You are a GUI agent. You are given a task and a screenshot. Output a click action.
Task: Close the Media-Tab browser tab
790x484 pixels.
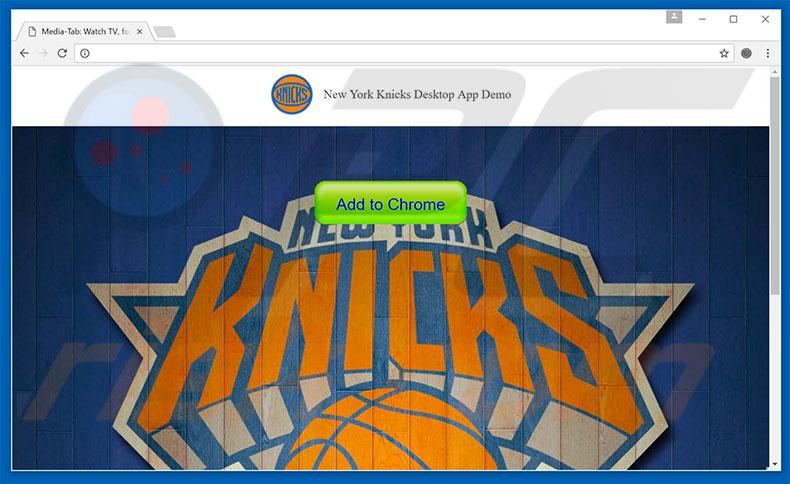point(140,31)
